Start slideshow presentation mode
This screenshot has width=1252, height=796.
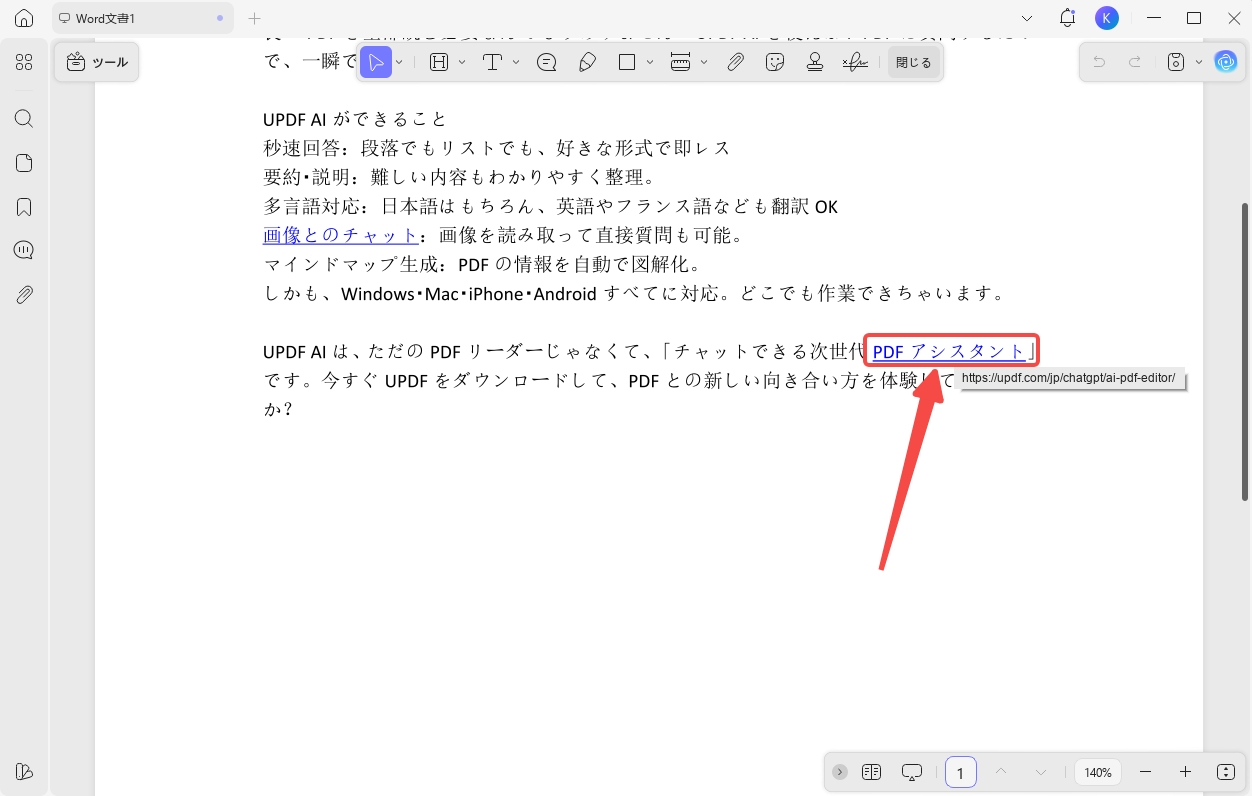point(912,772)
